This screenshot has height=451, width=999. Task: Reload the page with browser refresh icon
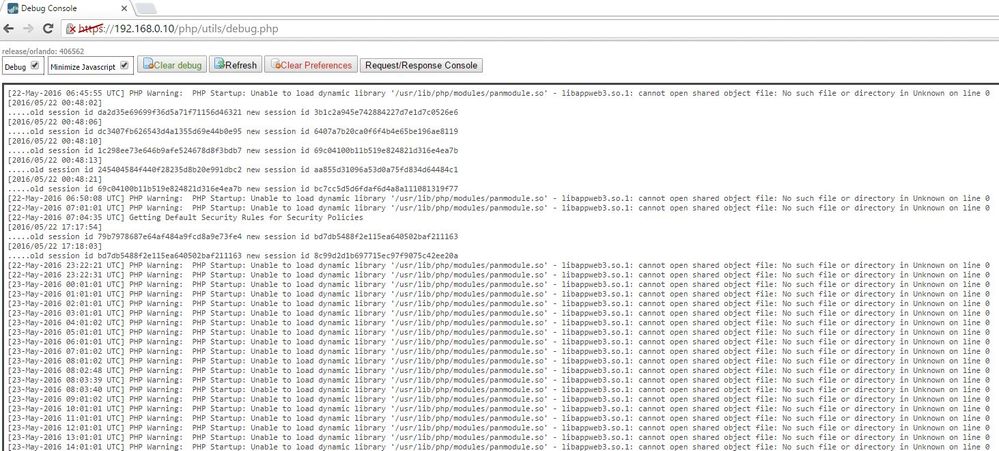tap(48, 29)
